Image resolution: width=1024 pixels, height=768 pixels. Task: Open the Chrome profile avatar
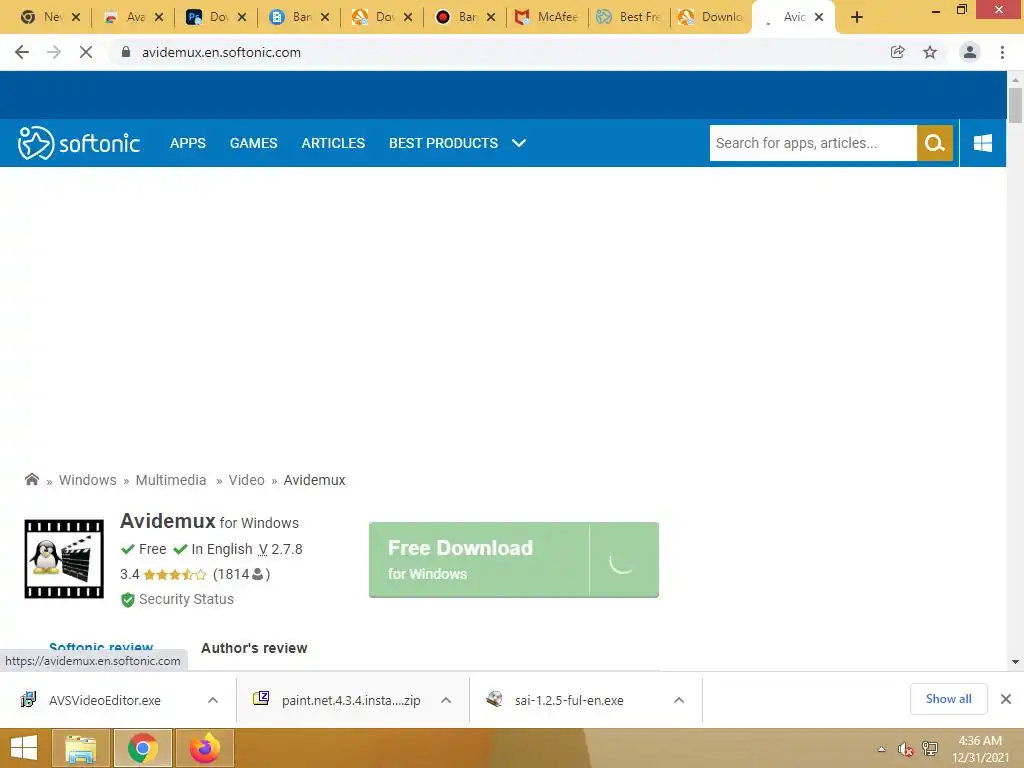tap(970, 52)
